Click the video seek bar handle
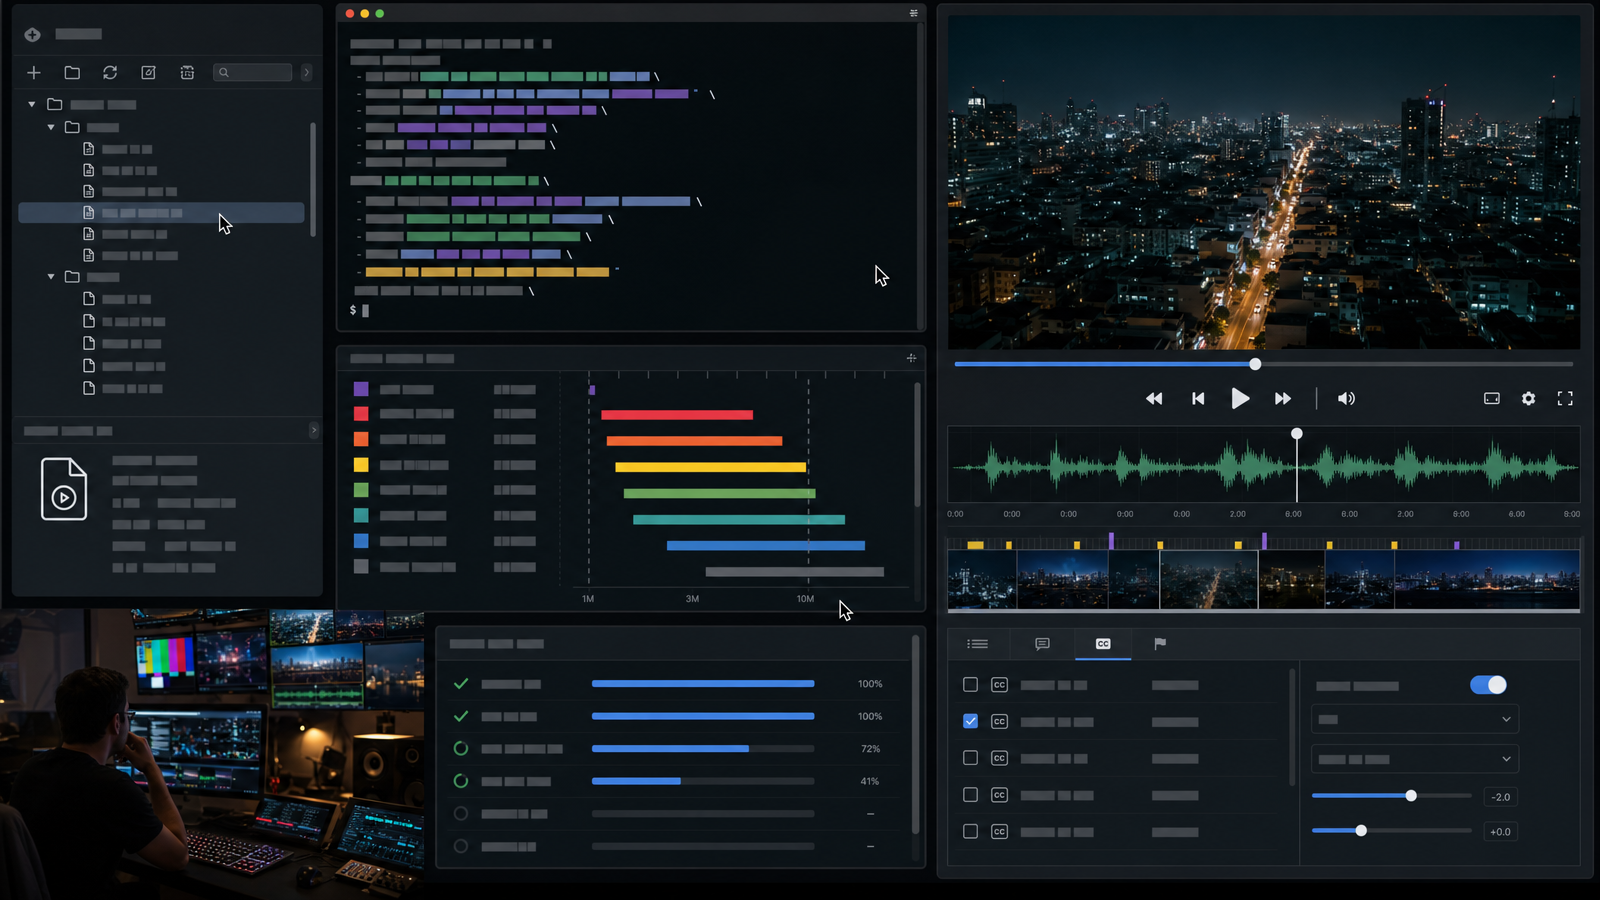 1255,364
